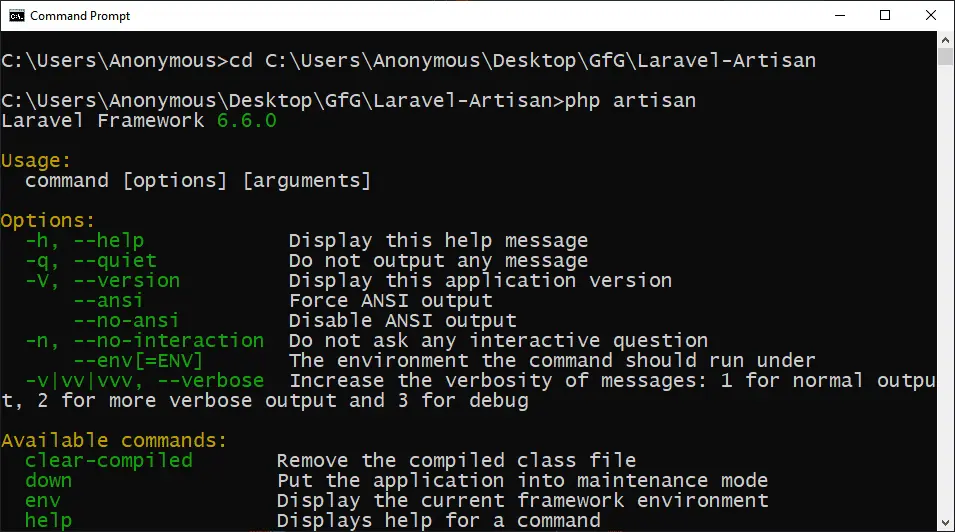The image size is (955, 532).
Task: Click the green "down" command name
Action: (x=49, y=480)
